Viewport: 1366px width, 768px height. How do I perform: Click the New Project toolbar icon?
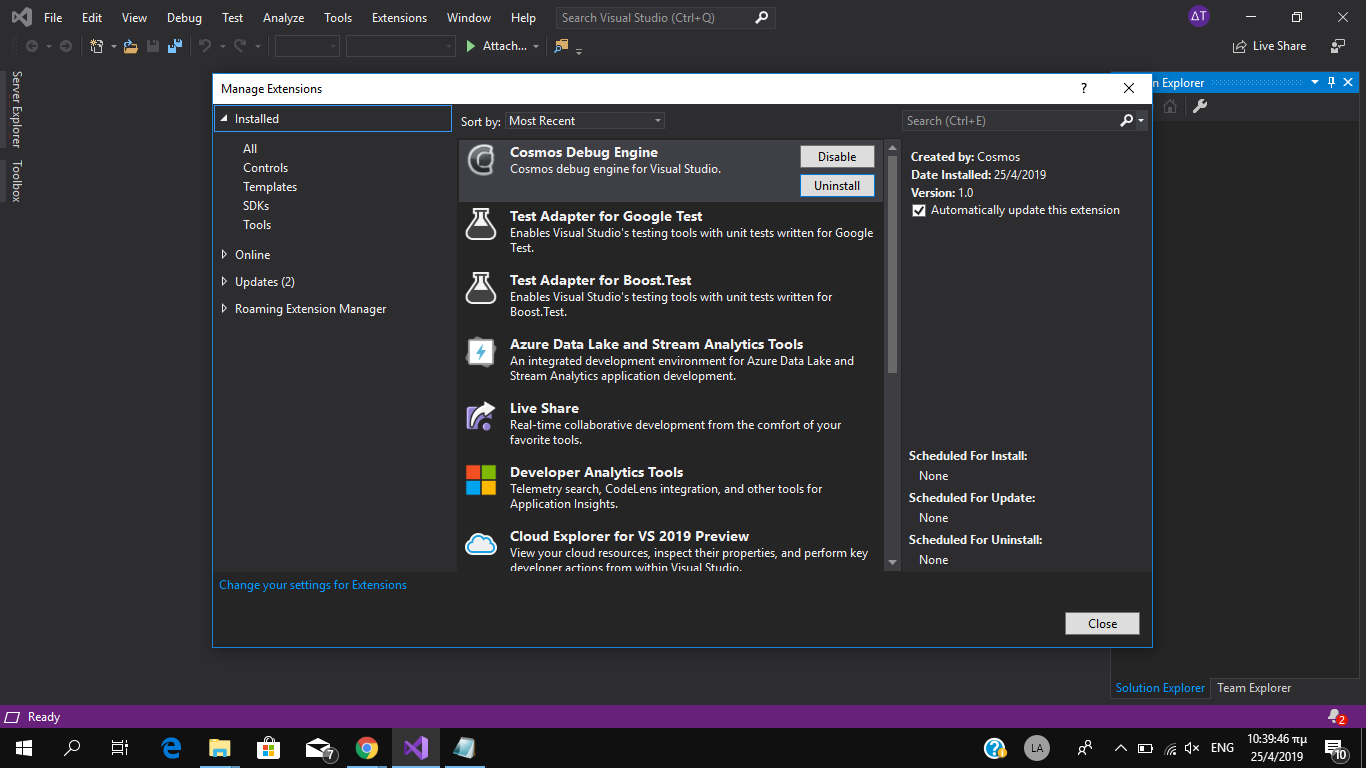pos(97,46)
